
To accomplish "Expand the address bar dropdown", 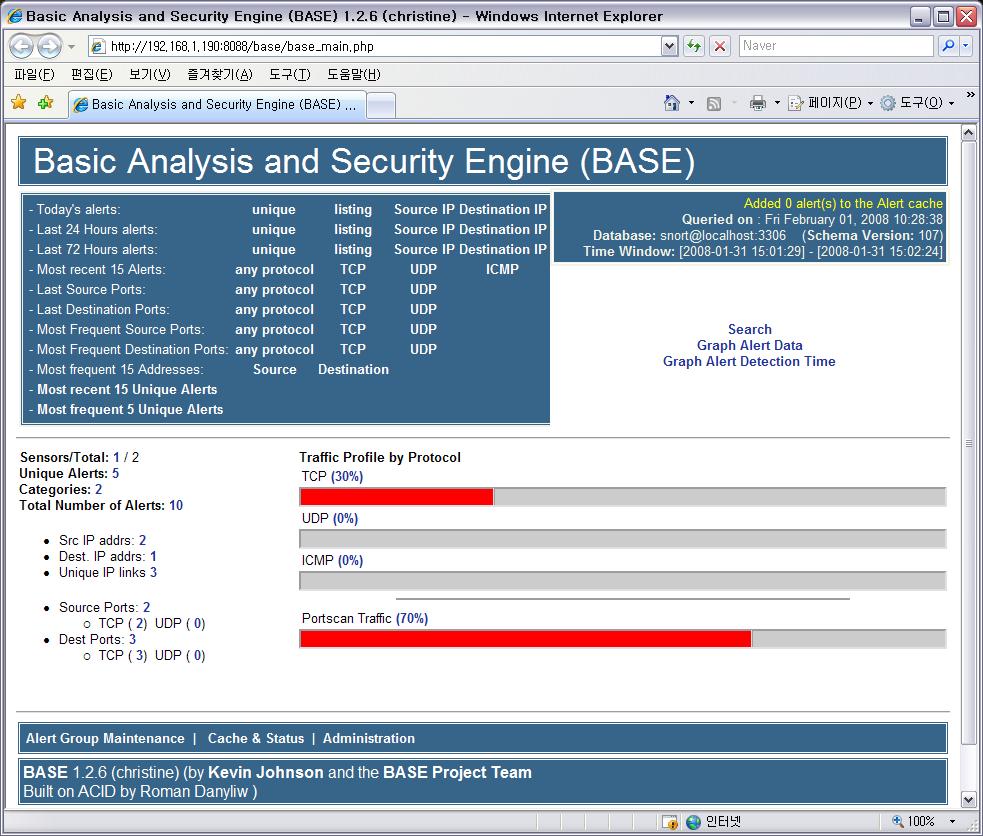I will click(670, 46).
